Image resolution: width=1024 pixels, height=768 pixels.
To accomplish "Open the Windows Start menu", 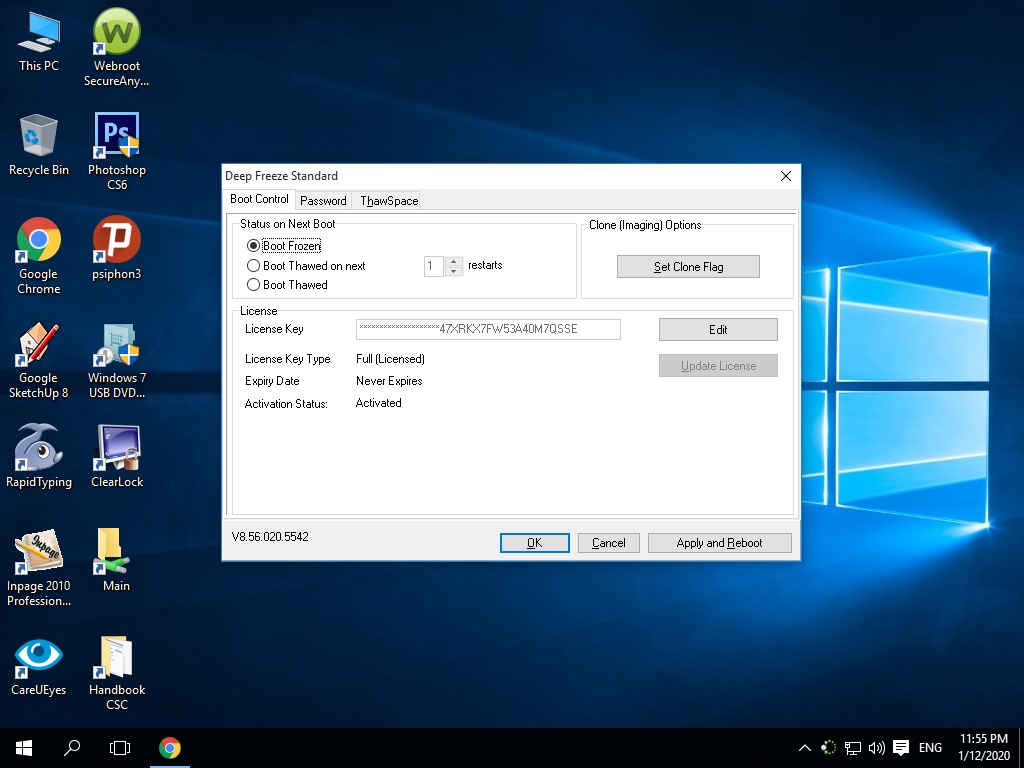I will pyautogui.click(x=24, y=748).
